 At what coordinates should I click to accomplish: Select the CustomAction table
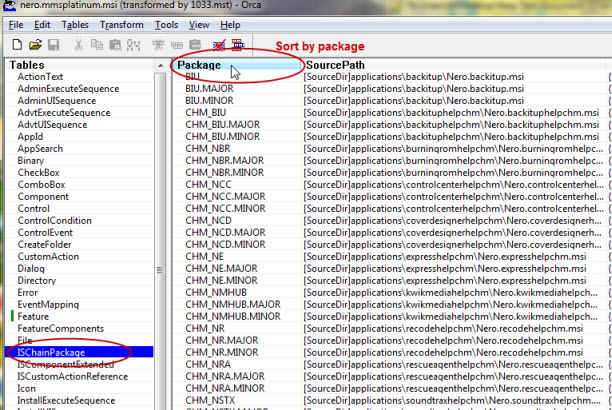[x=48, y=257]
